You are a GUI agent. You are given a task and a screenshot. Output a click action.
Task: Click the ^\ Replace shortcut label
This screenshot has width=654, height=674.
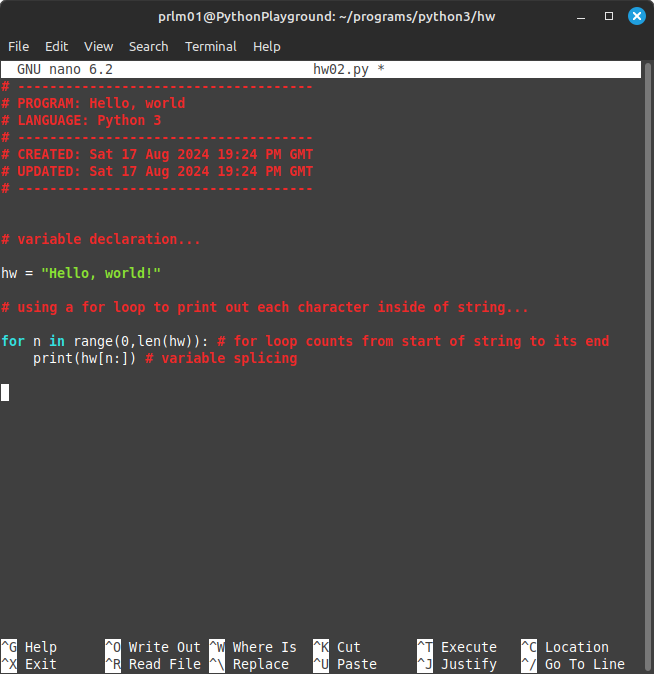249,664
